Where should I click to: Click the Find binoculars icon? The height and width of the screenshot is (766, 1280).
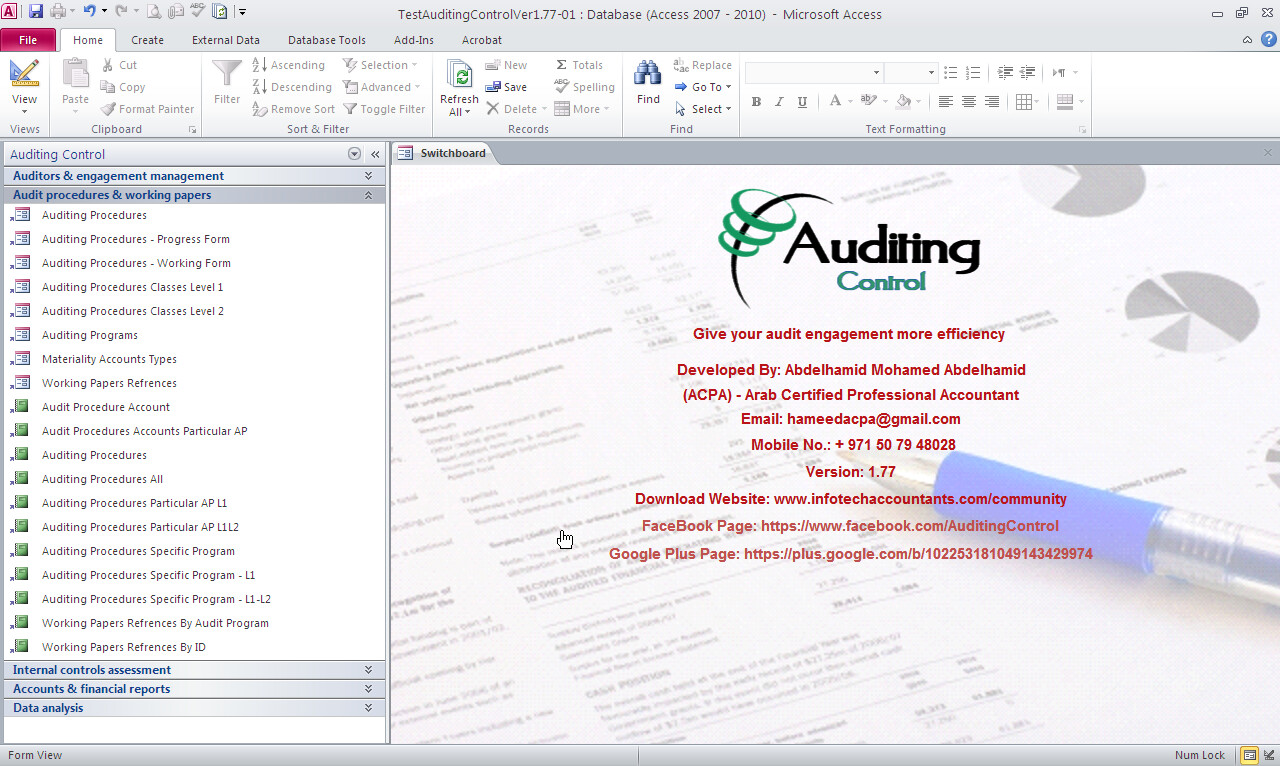648,75
